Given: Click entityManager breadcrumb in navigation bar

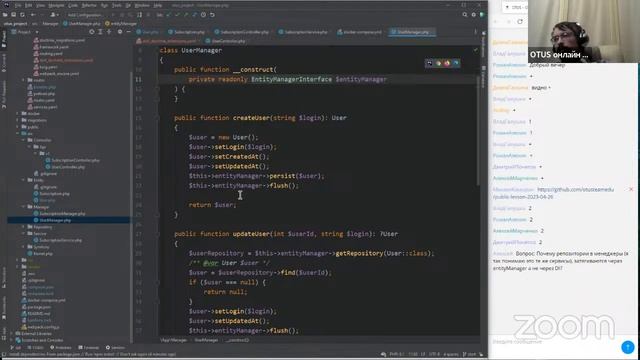Looking at the screenshot, I should (x=121, y=24).
